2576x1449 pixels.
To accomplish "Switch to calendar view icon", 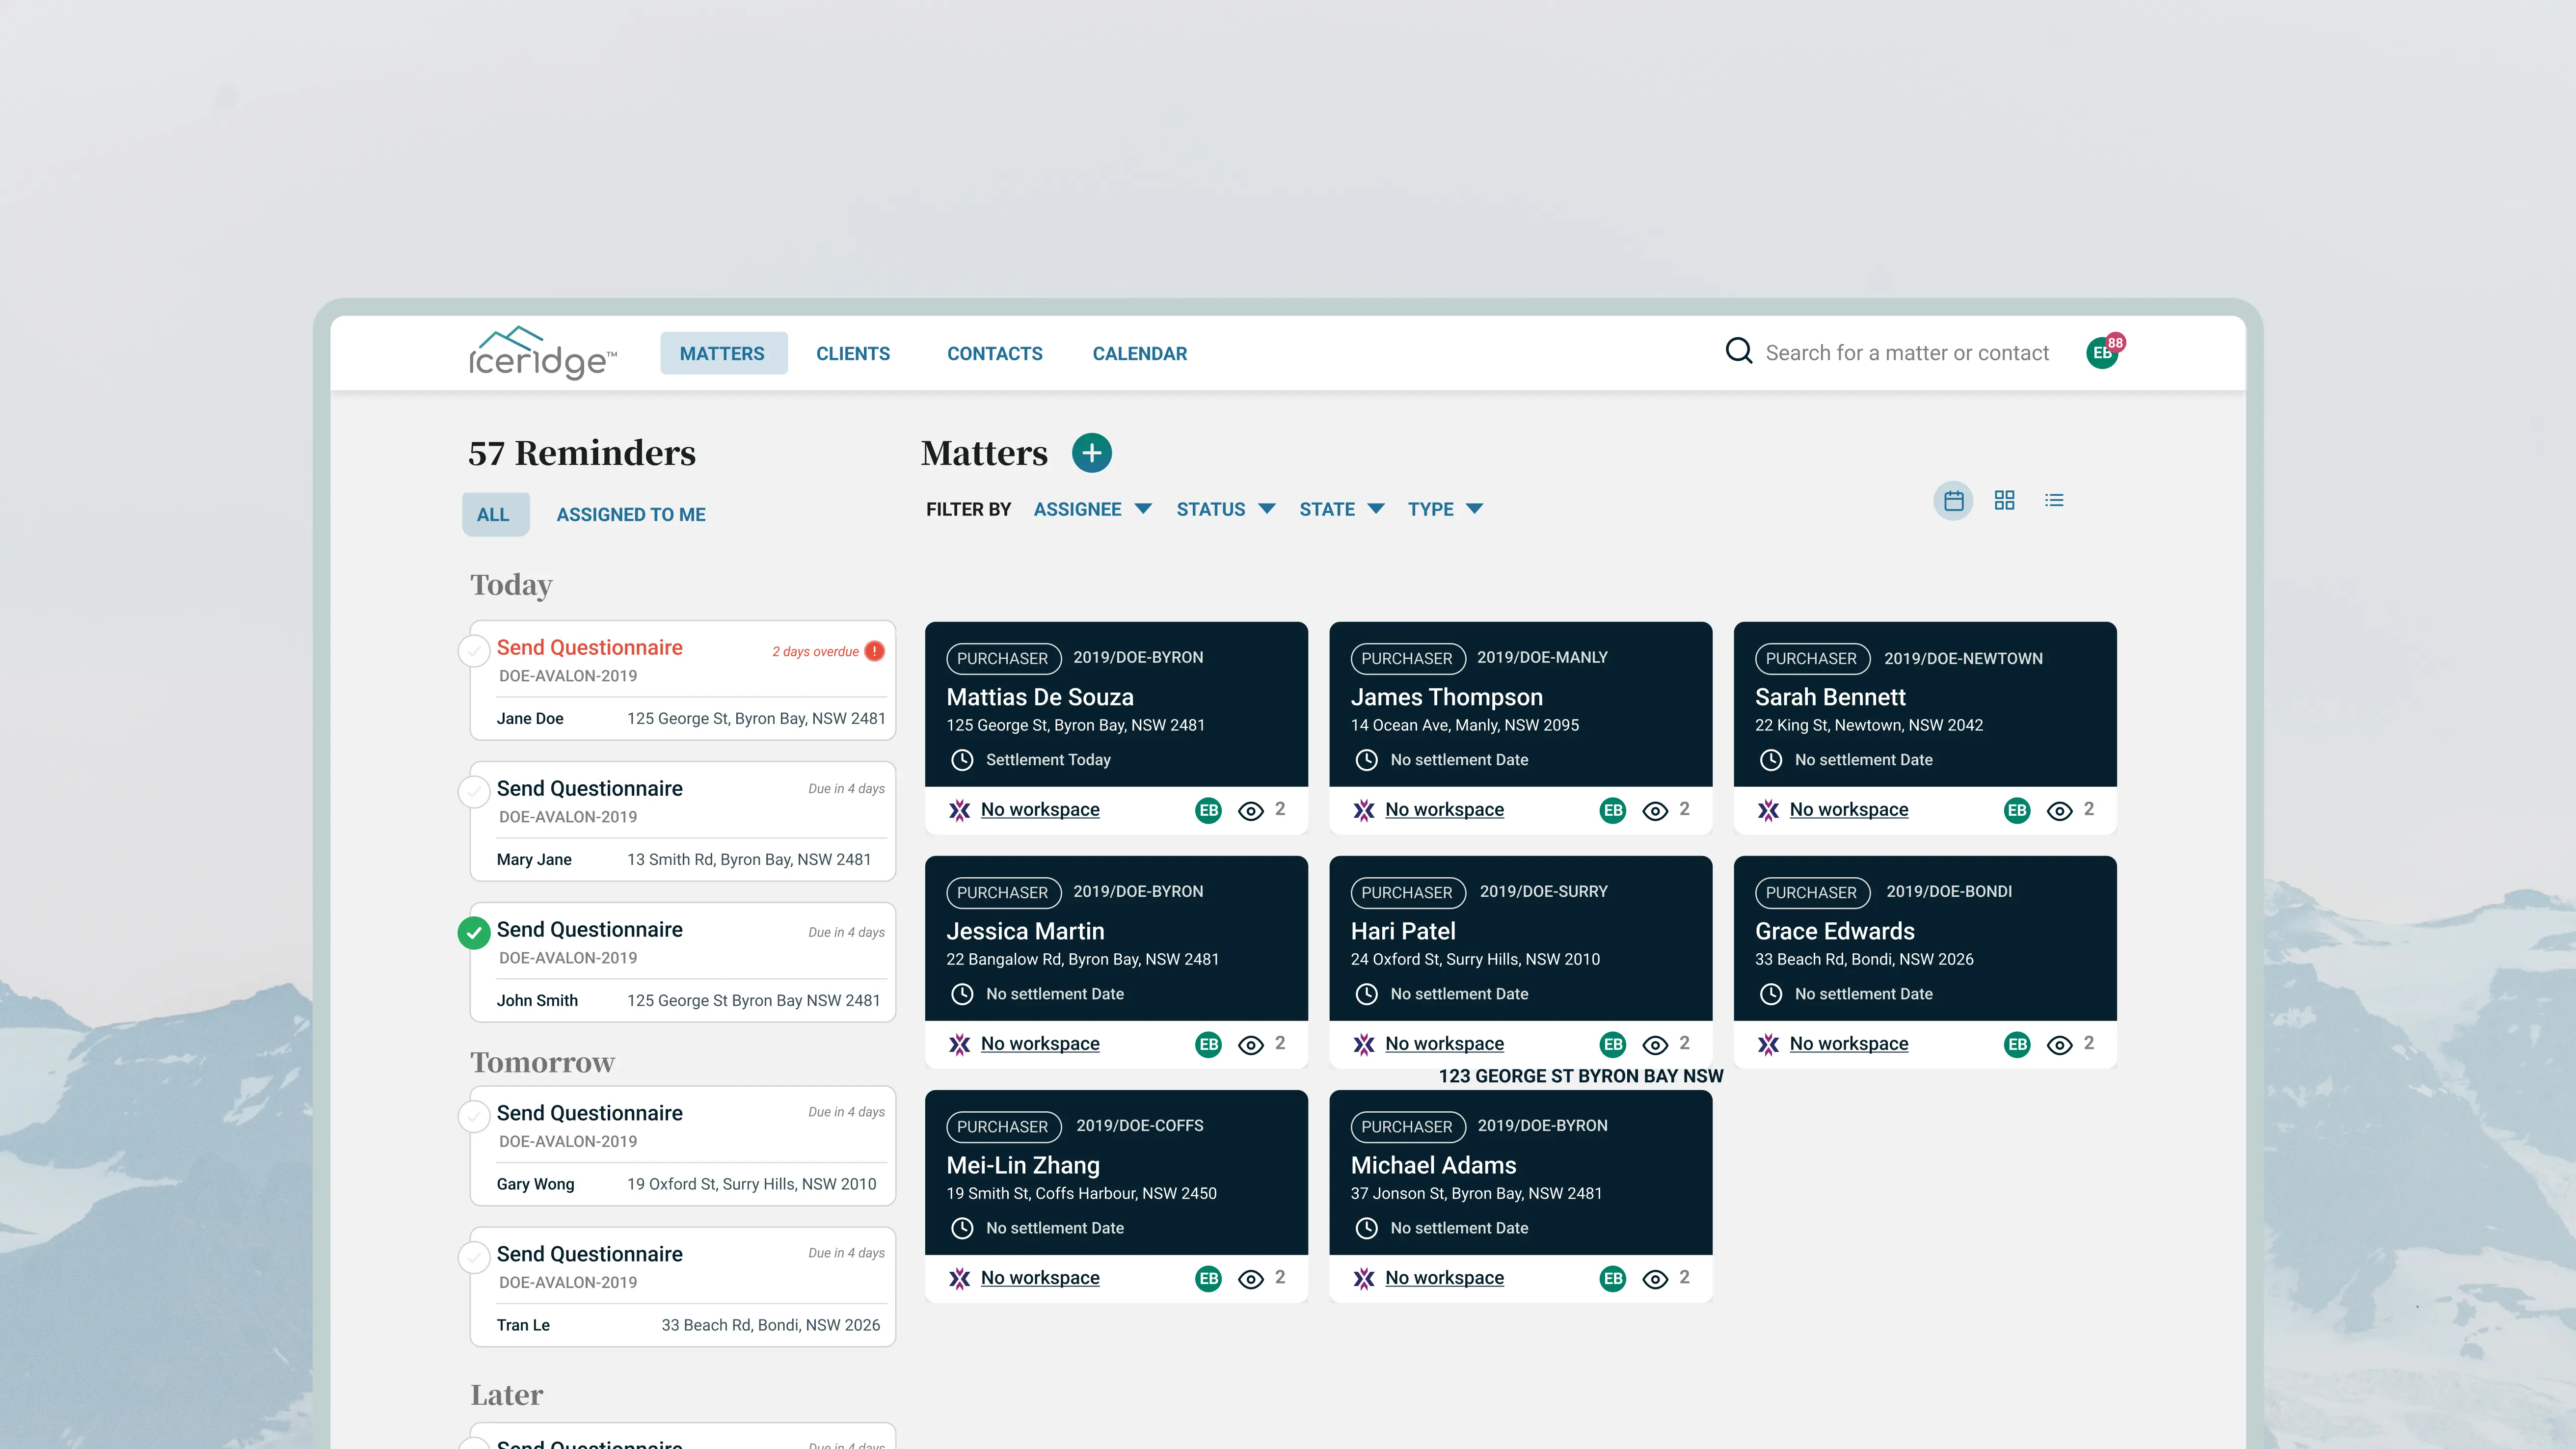I will 1953,501.
